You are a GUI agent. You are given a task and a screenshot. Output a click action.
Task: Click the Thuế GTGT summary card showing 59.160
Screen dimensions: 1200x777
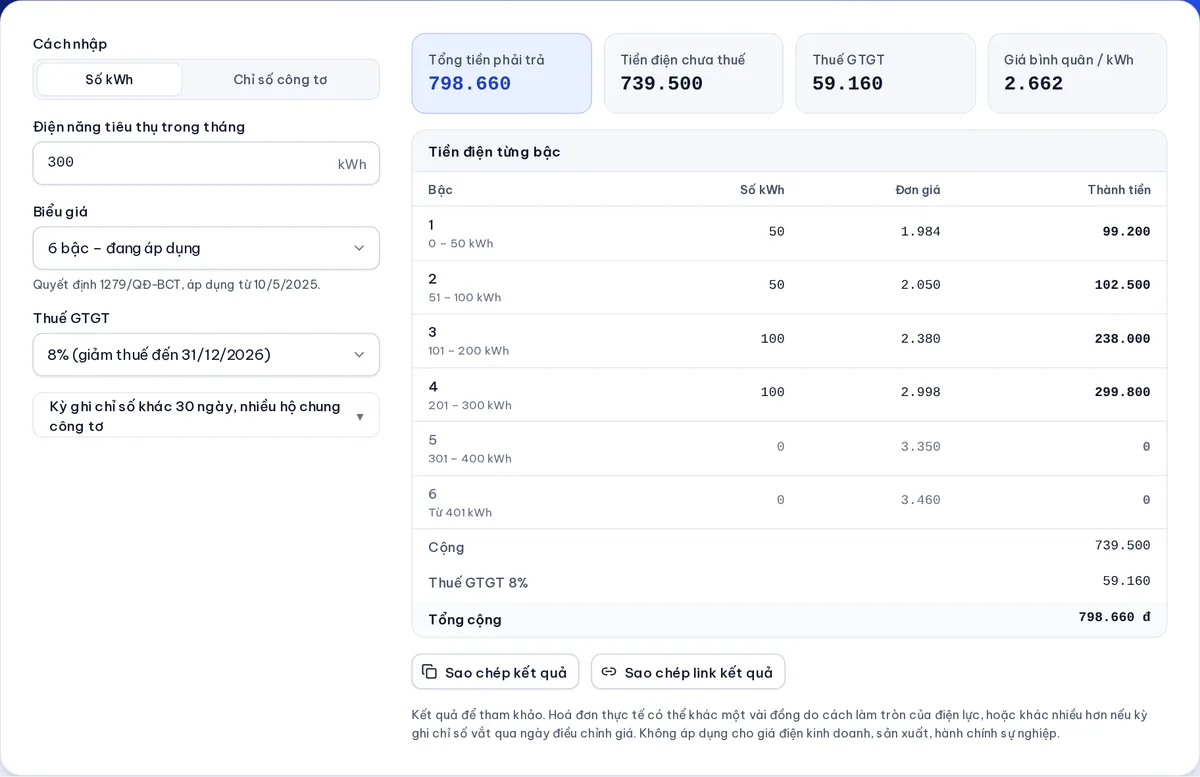pos(885,73)
